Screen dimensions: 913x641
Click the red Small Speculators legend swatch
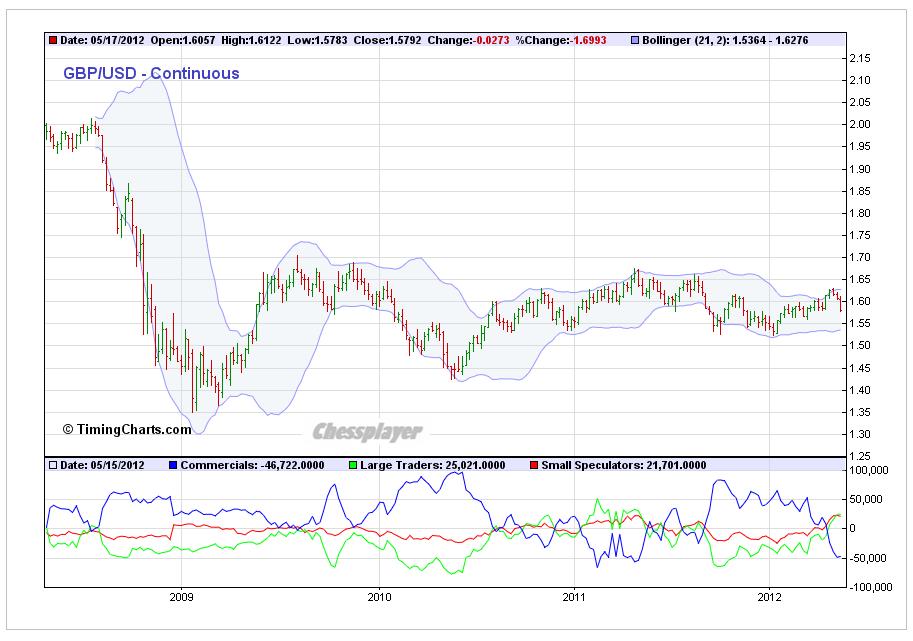(533, 465)
